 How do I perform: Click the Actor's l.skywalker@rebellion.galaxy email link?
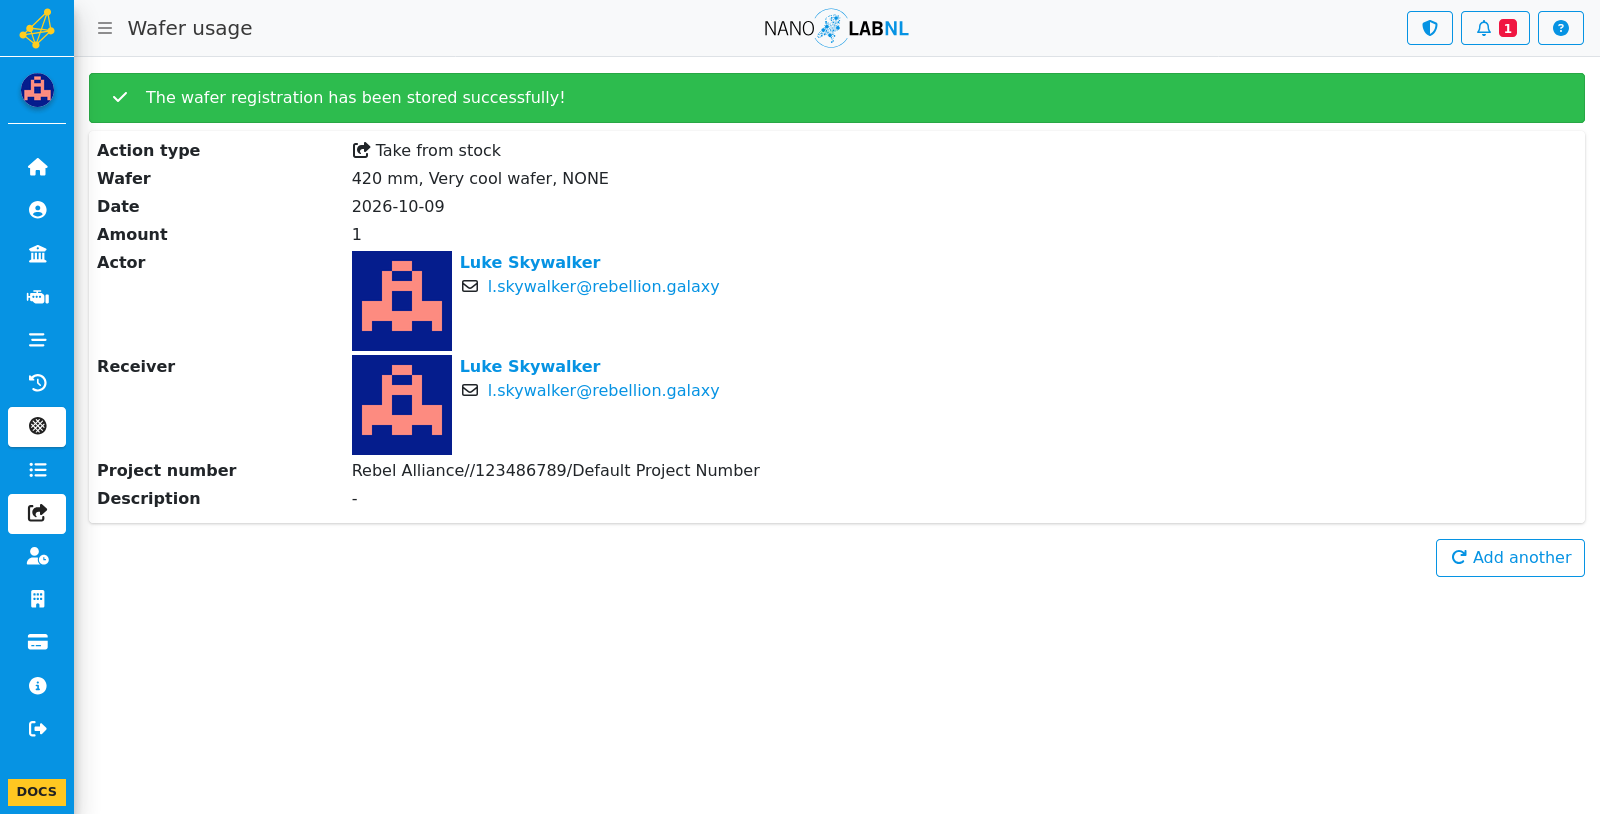(x=603, y=286)
